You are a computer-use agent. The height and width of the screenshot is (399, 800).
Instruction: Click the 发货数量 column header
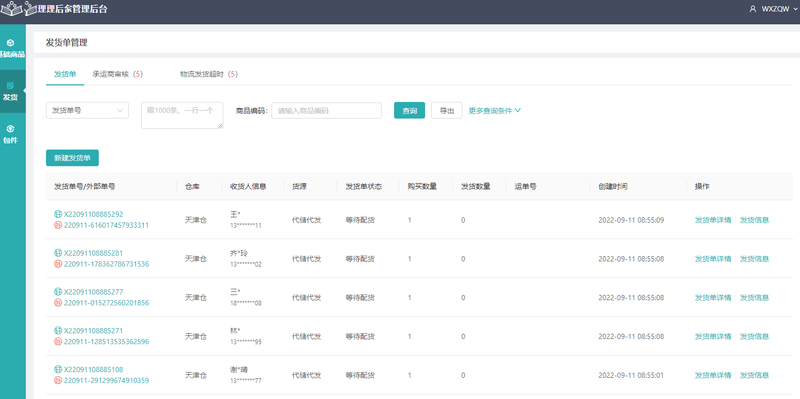476,186
